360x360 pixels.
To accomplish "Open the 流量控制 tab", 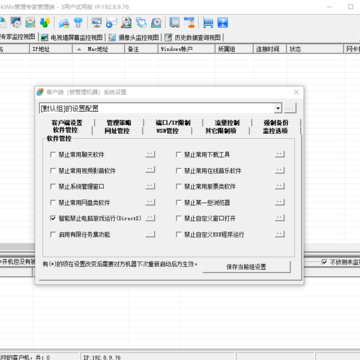I will [227, 123].
